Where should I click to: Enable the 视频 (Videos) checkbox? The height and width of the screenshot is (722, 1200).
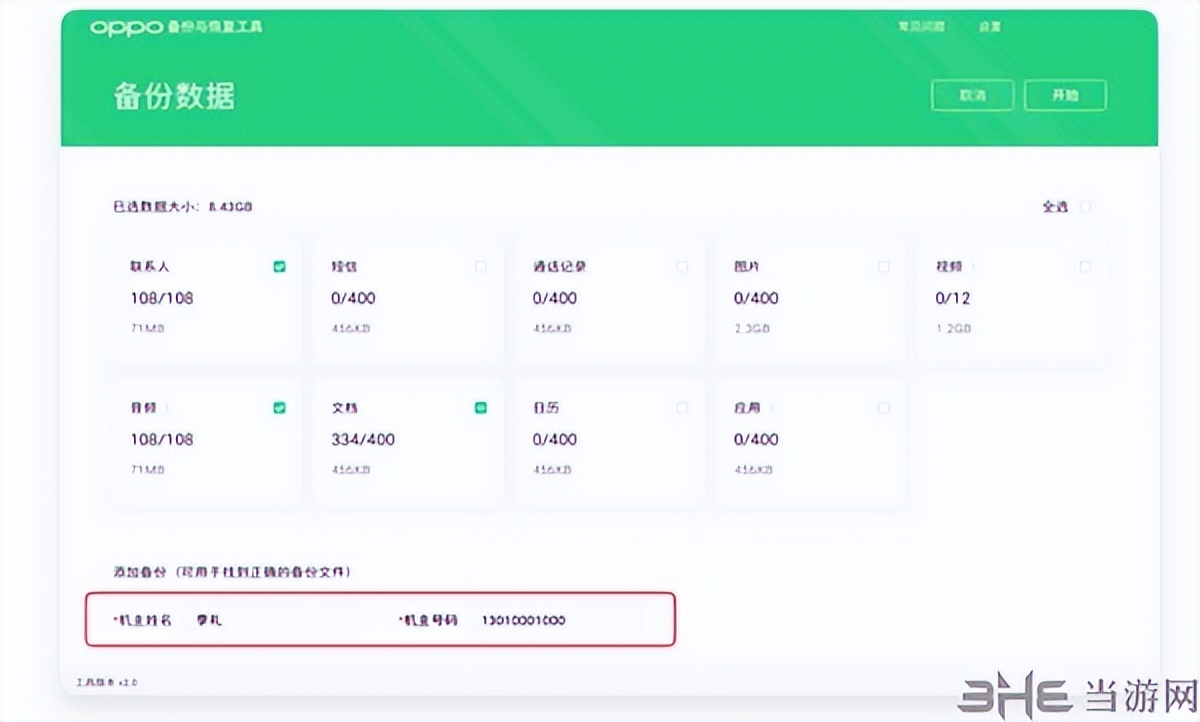coord(1085,266)
